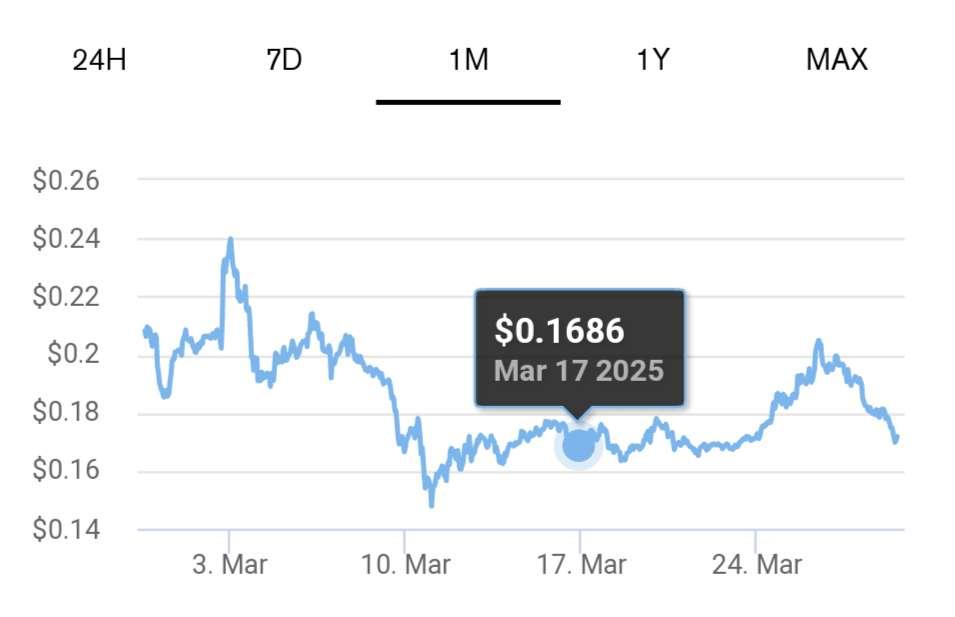This screenshot has width=955, height=617.
Task: Click the "Mar 17 2025" tooltip date
Action: point(578,371)
